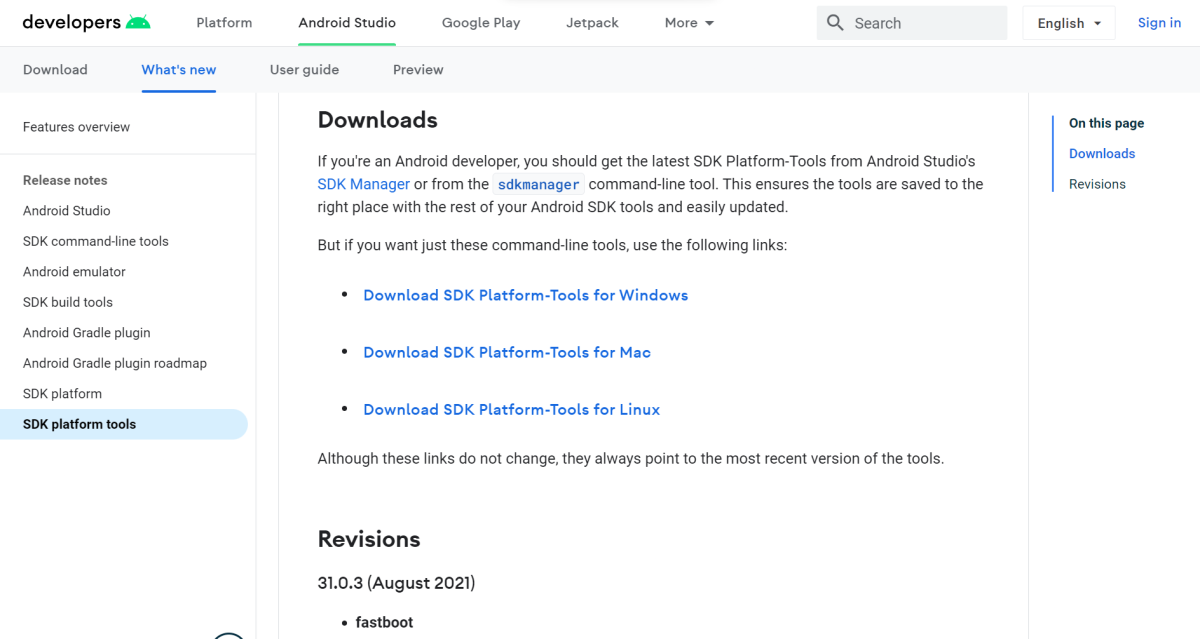The width and height of the screenshot is (1200, 639).
Task: Click the bullet beside fastboot entry
Action: click(344, 622)
